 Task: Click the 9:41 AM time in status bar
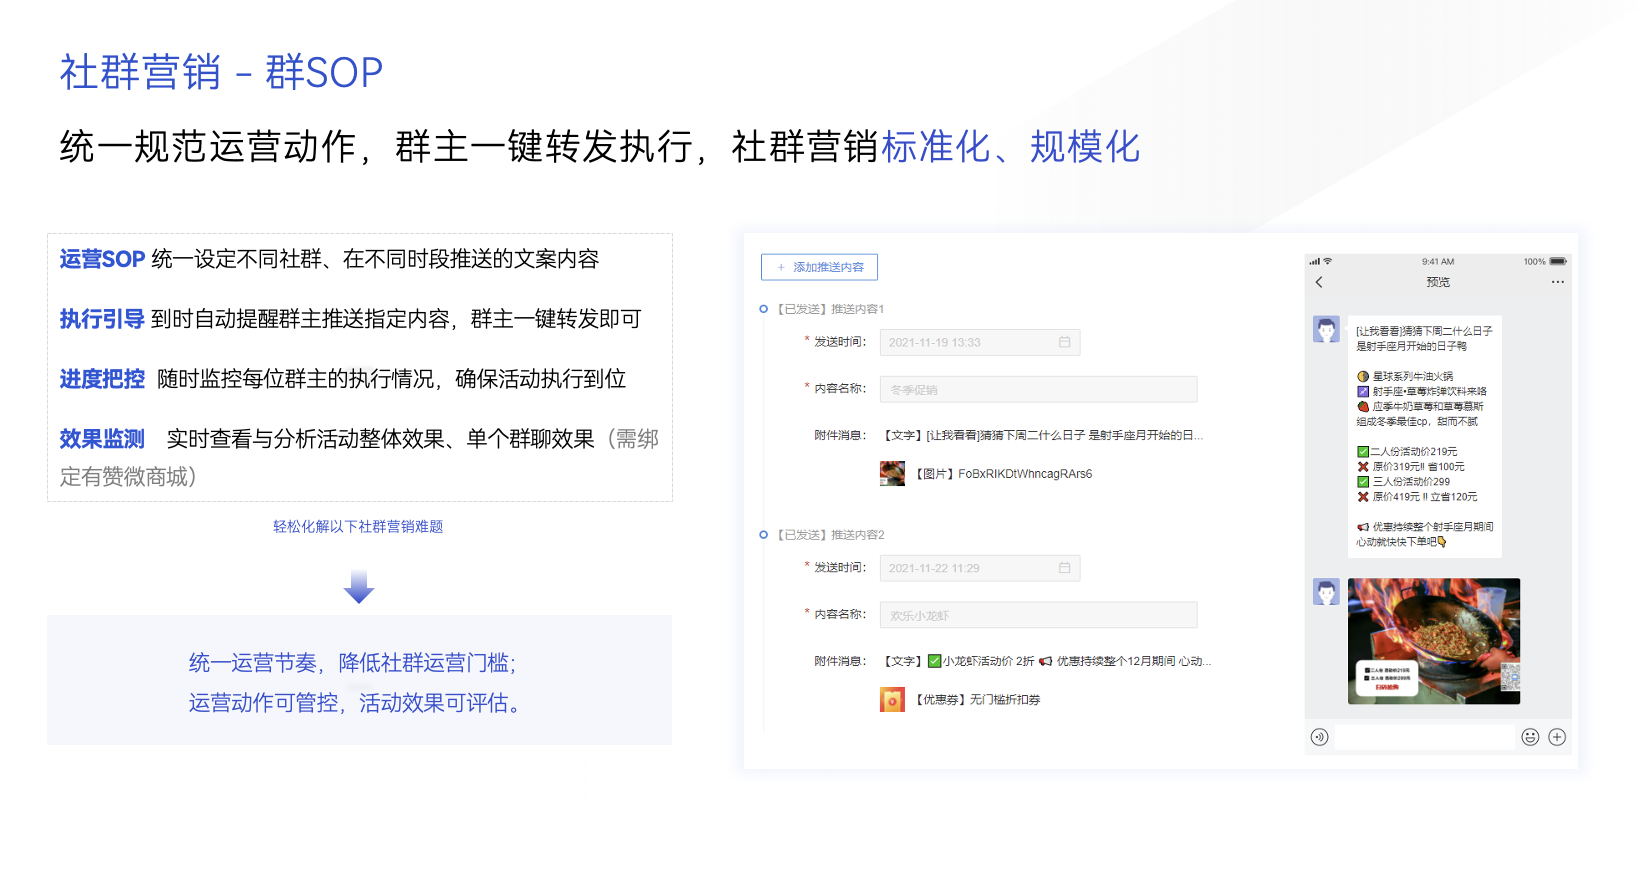pos(1438,261)
